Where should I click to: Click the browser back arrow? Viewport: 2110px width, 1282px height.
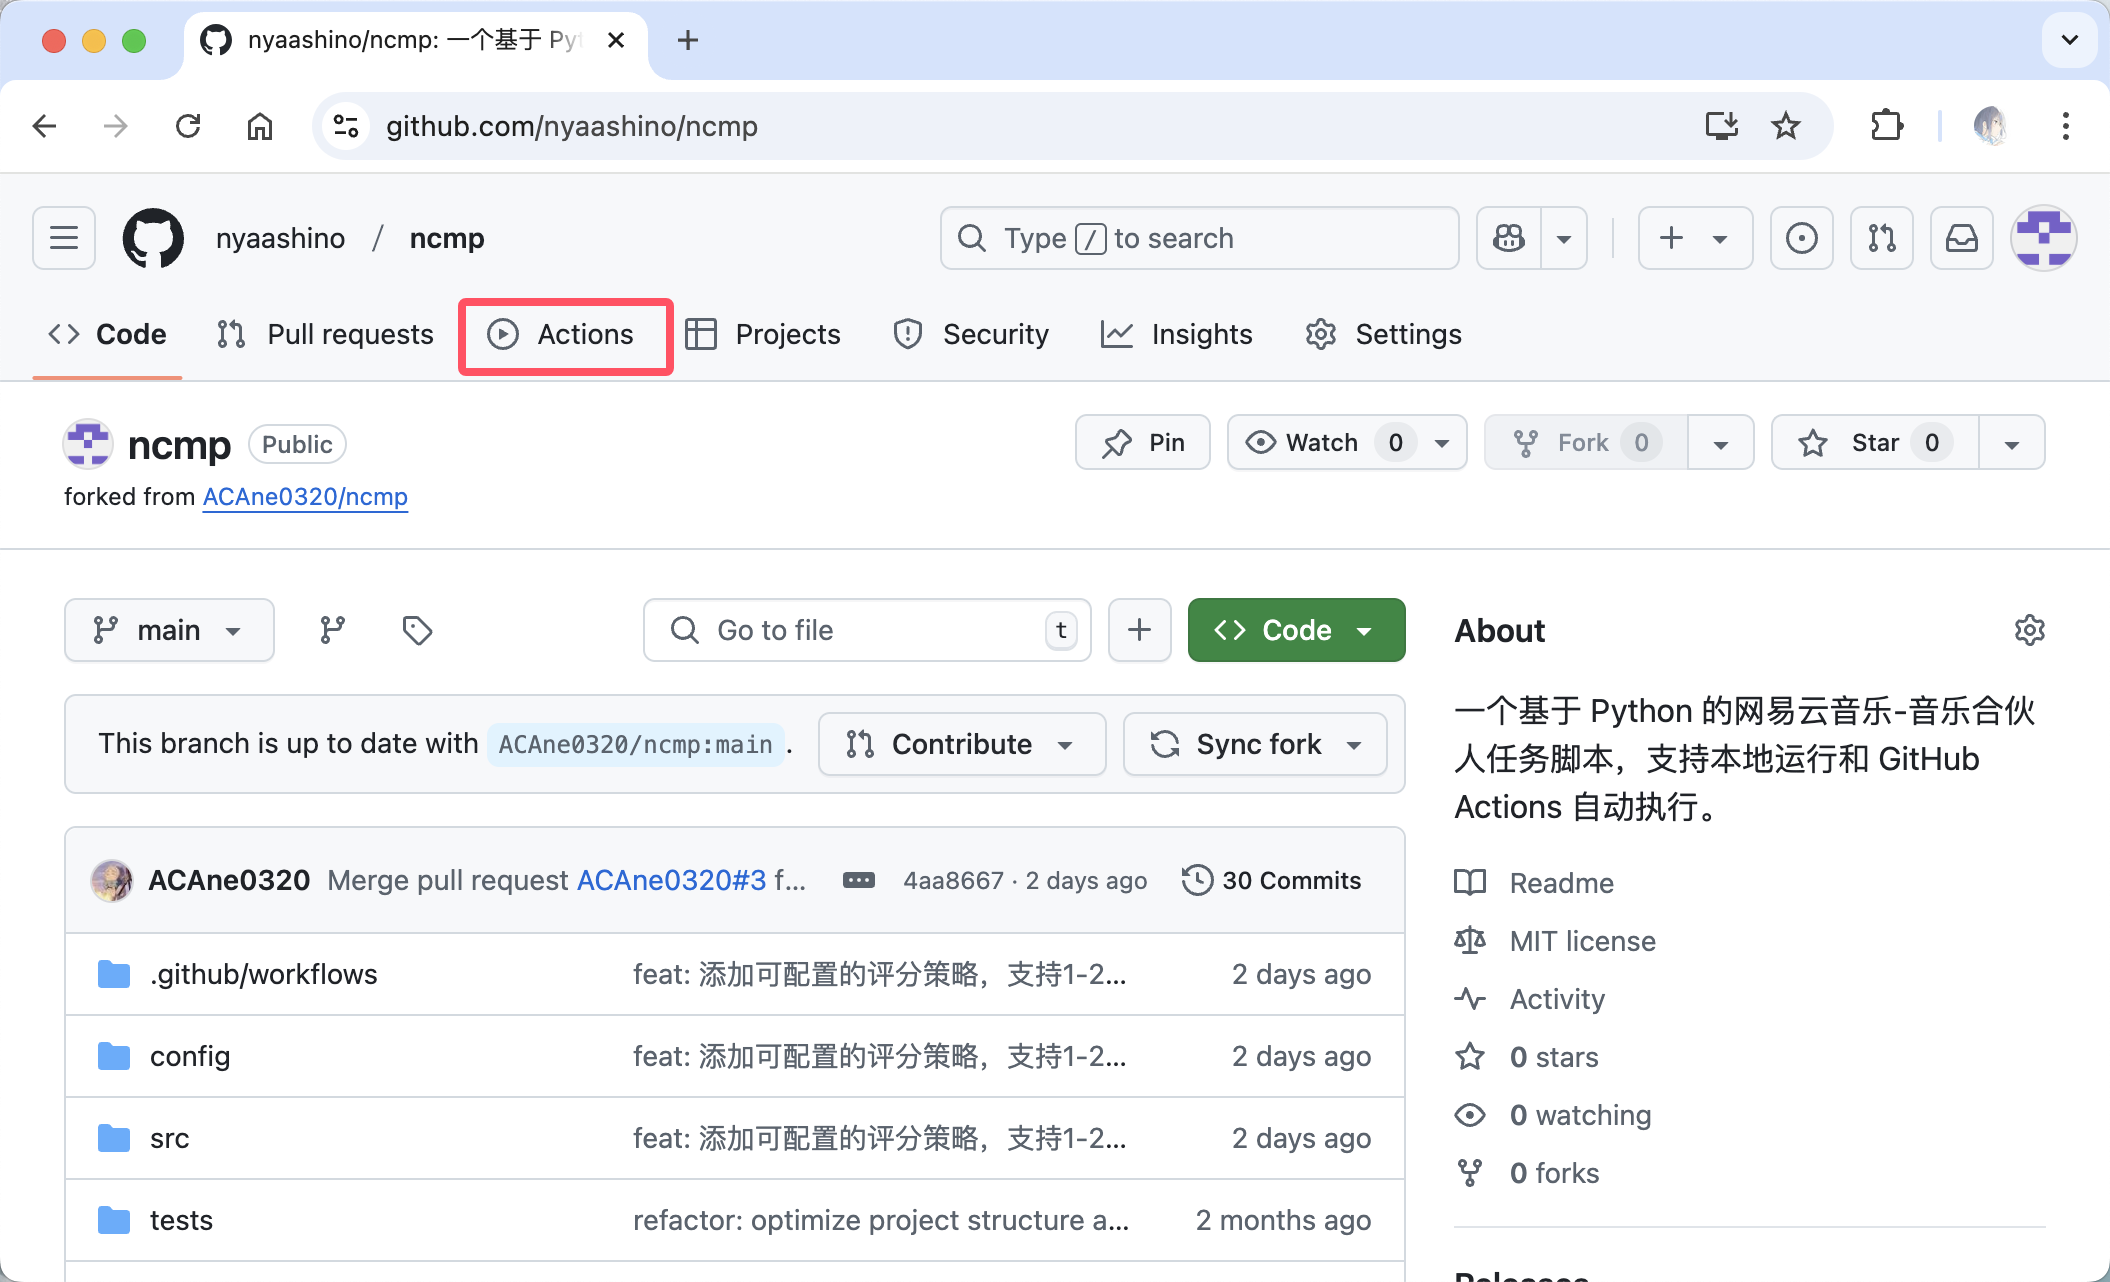(x=45, y=126)
